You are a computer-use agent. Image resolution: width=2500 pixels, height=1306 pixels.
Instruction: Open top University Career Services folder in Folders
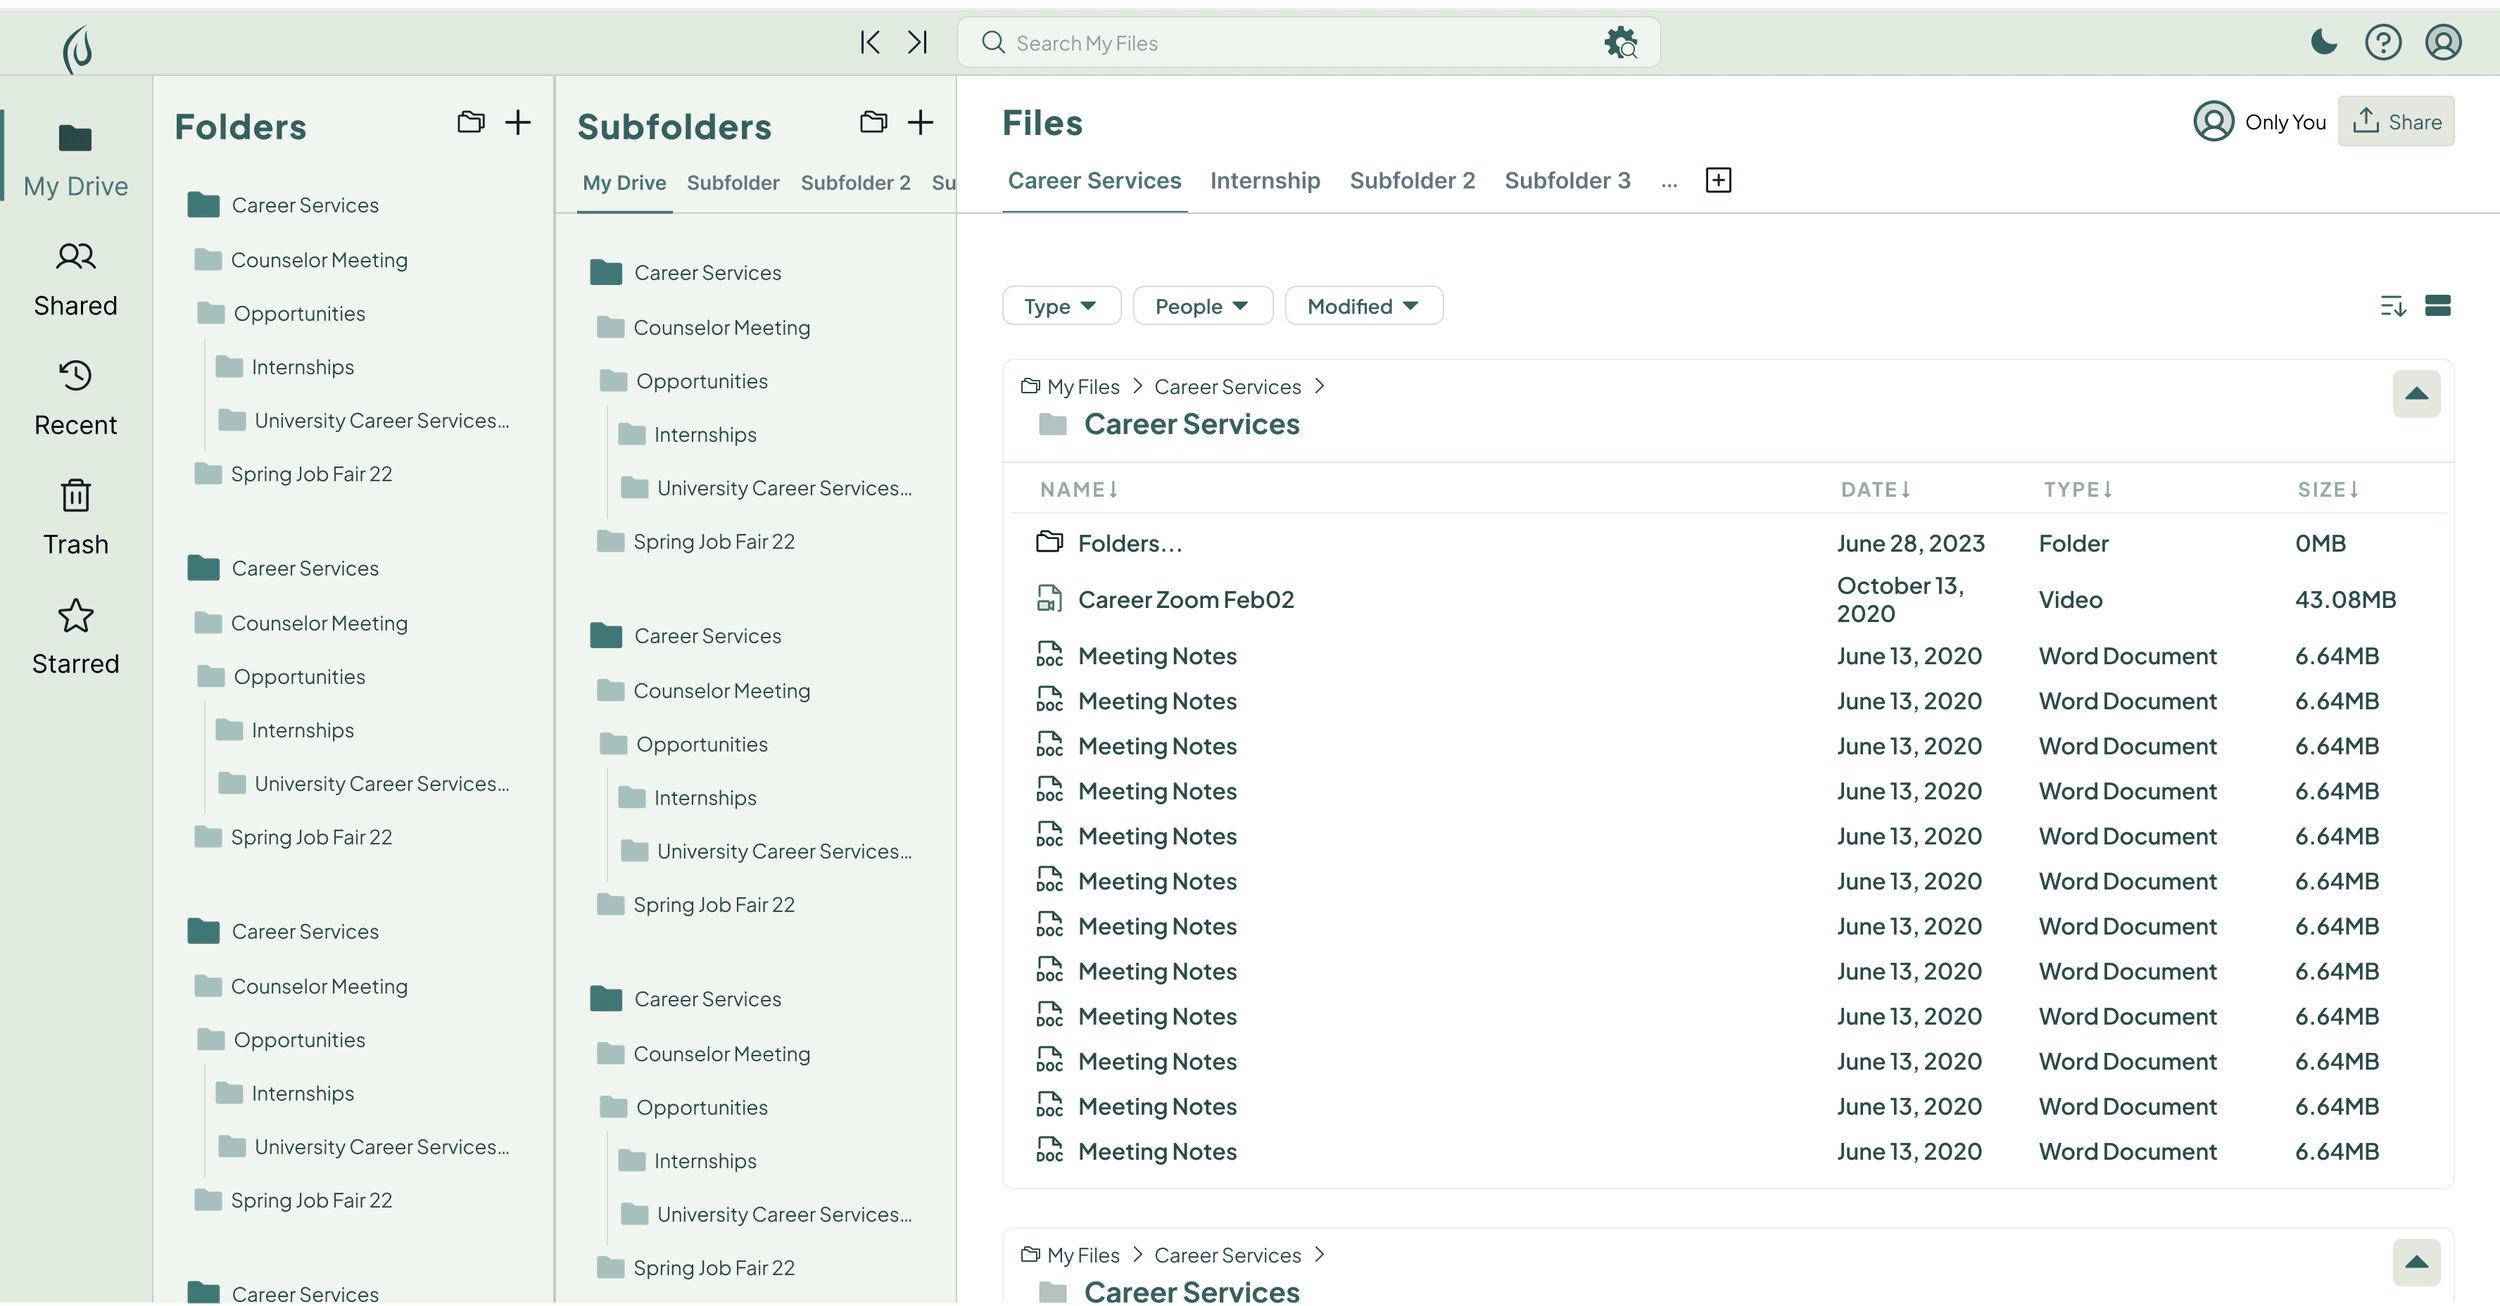364,421
